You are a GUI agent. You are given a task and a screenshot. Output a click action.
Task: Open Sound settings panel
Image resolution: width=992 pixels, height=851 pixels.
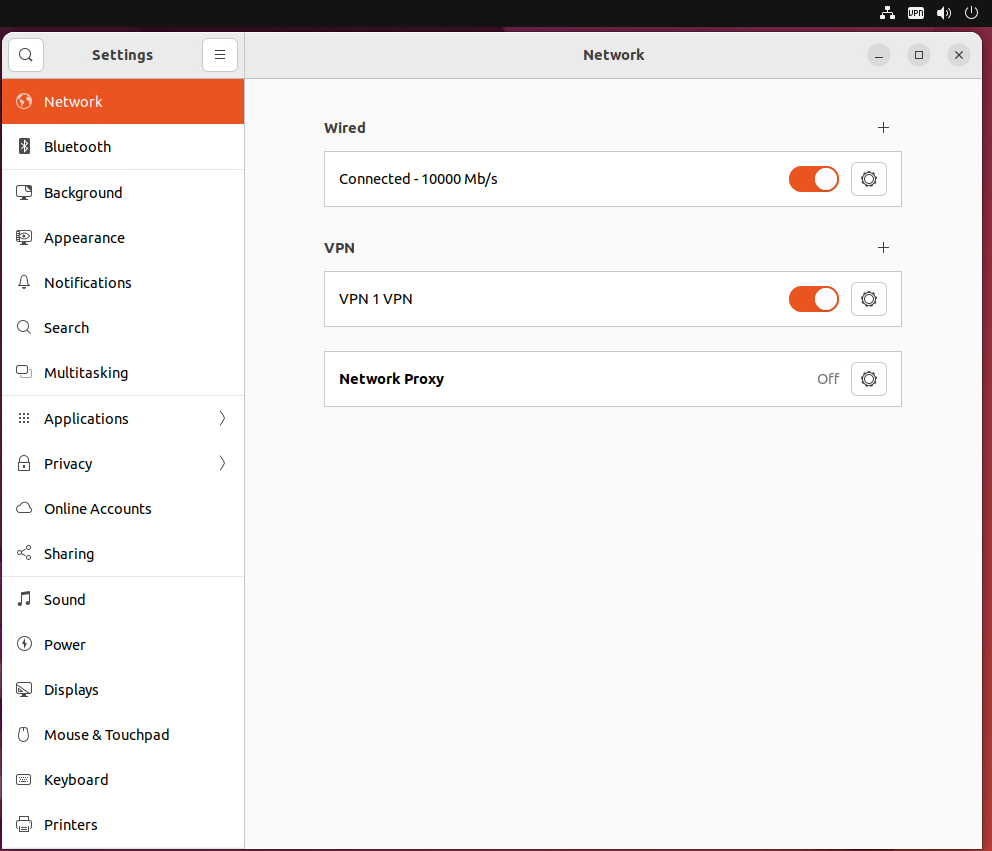pyautogui.click(x=123, y=599)
